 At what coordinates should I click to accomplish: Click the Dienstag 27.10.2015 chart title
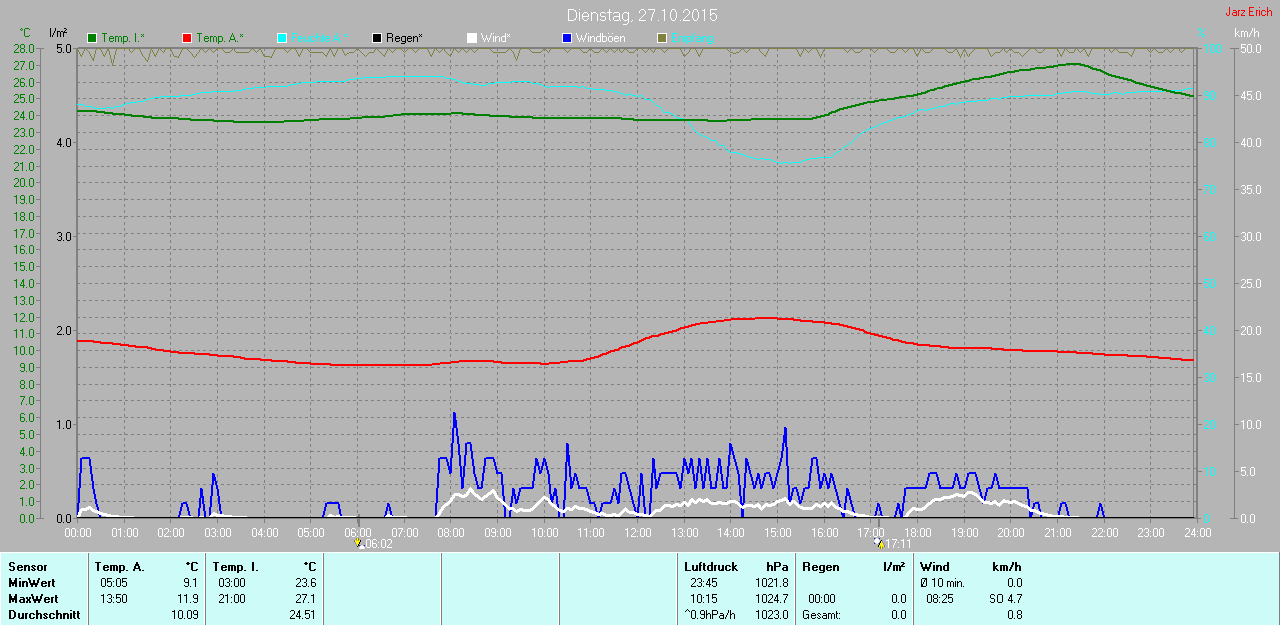(x=641, y=15)
